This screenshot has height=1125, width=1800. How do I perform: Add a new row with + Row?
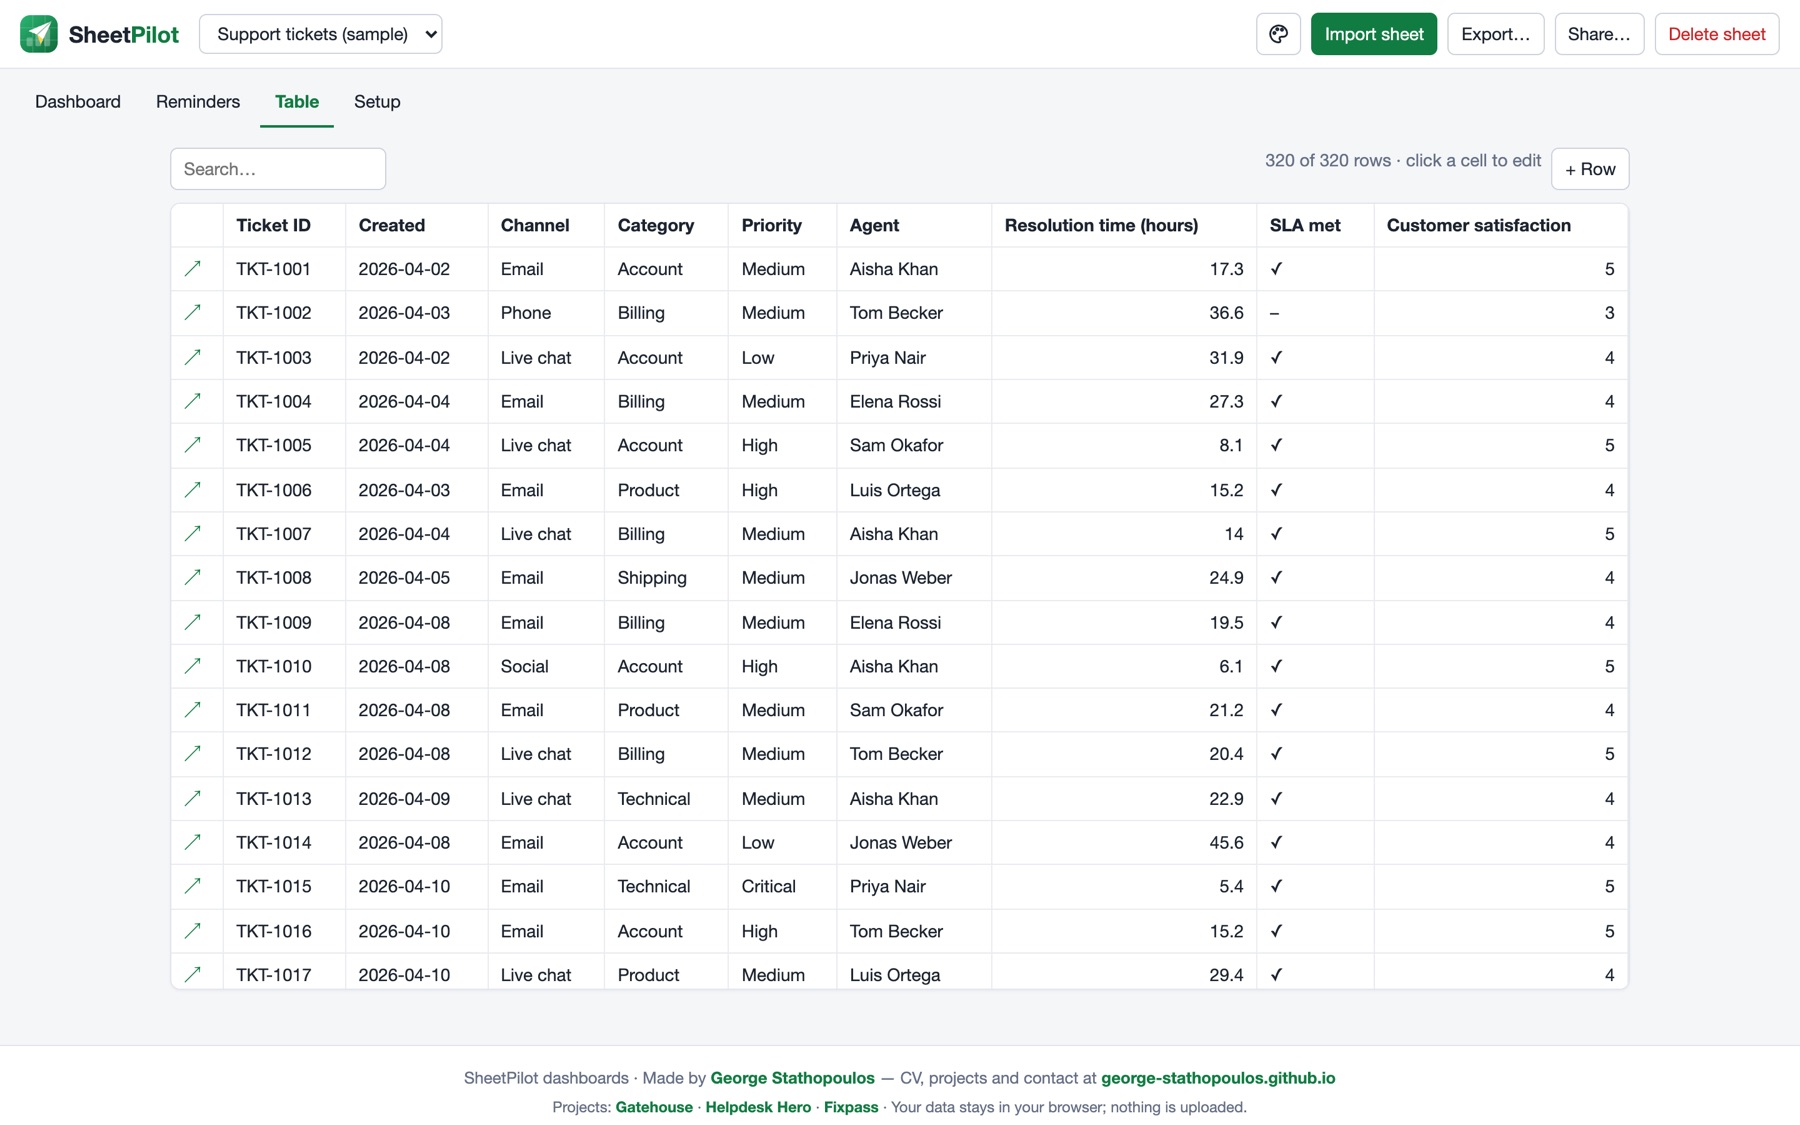1590,169
